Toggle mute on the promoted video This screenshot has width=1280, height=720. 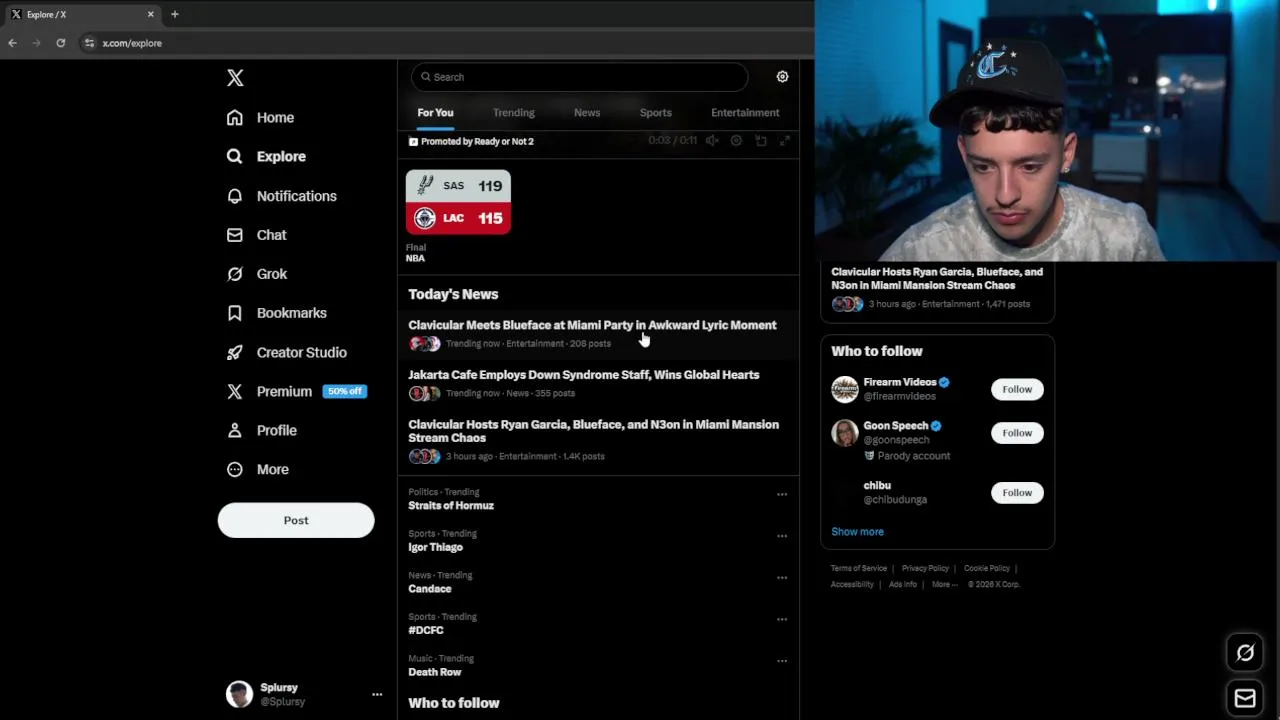tap(712, 141)
